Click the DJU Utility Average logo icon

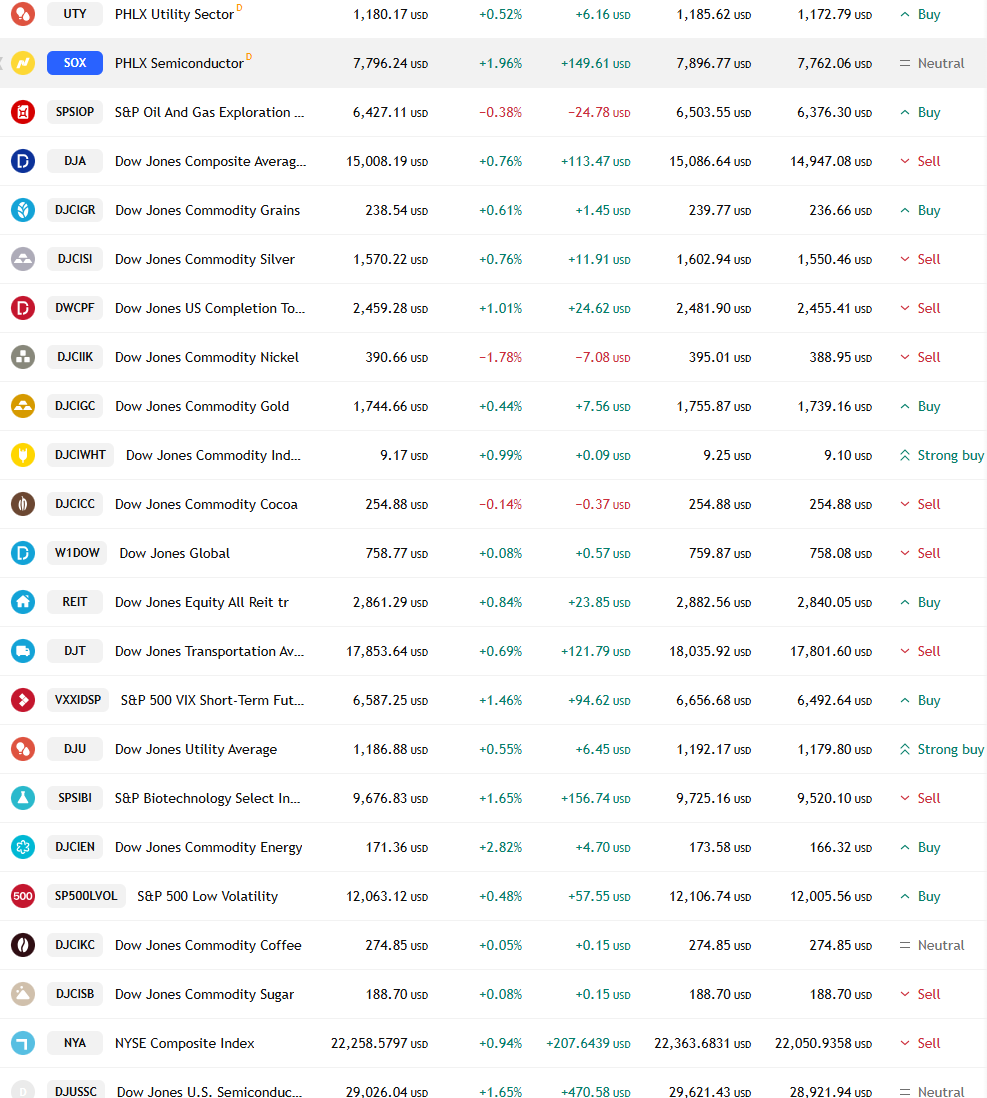pos(22,749)
